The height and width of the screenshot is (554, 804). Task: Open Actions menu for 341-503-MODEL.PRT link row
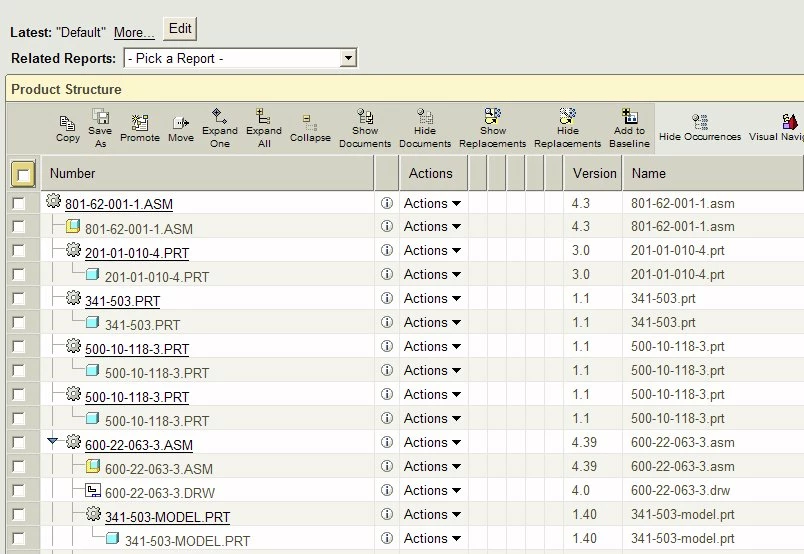432,514
